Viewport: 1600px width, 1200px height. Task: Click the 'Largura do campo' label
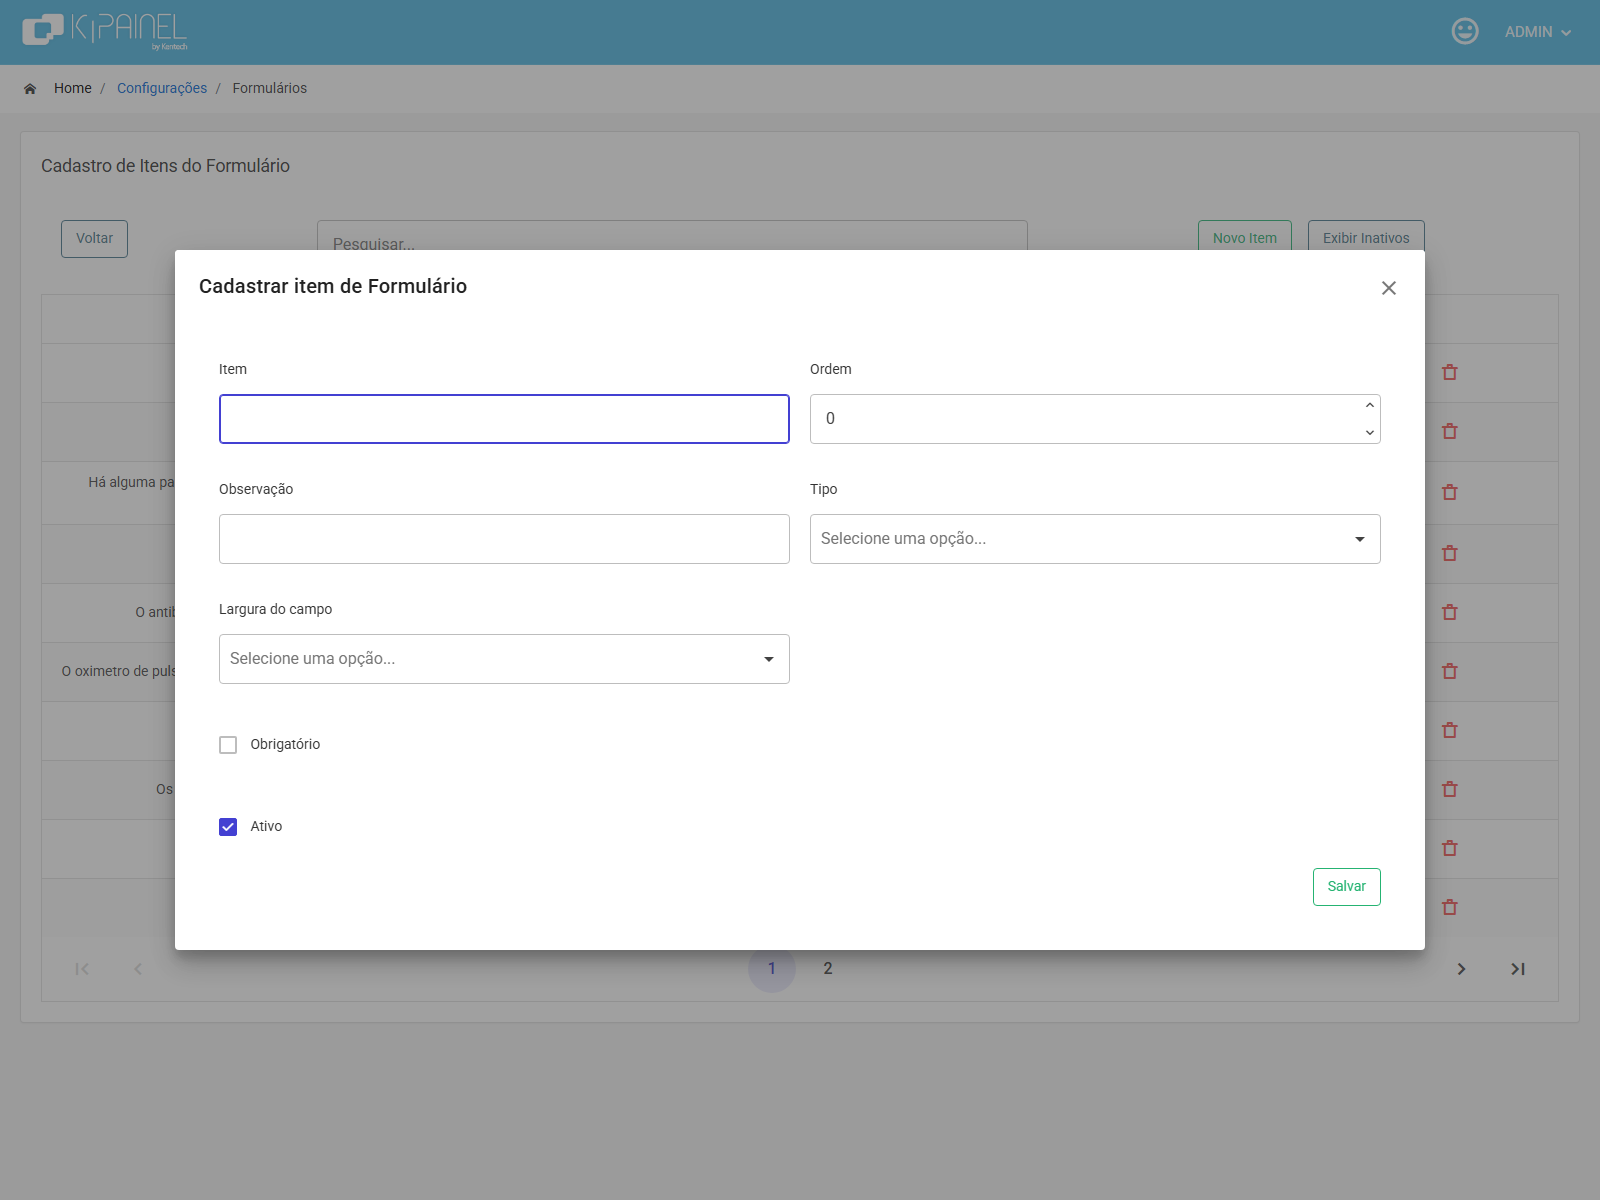(275, 609)
